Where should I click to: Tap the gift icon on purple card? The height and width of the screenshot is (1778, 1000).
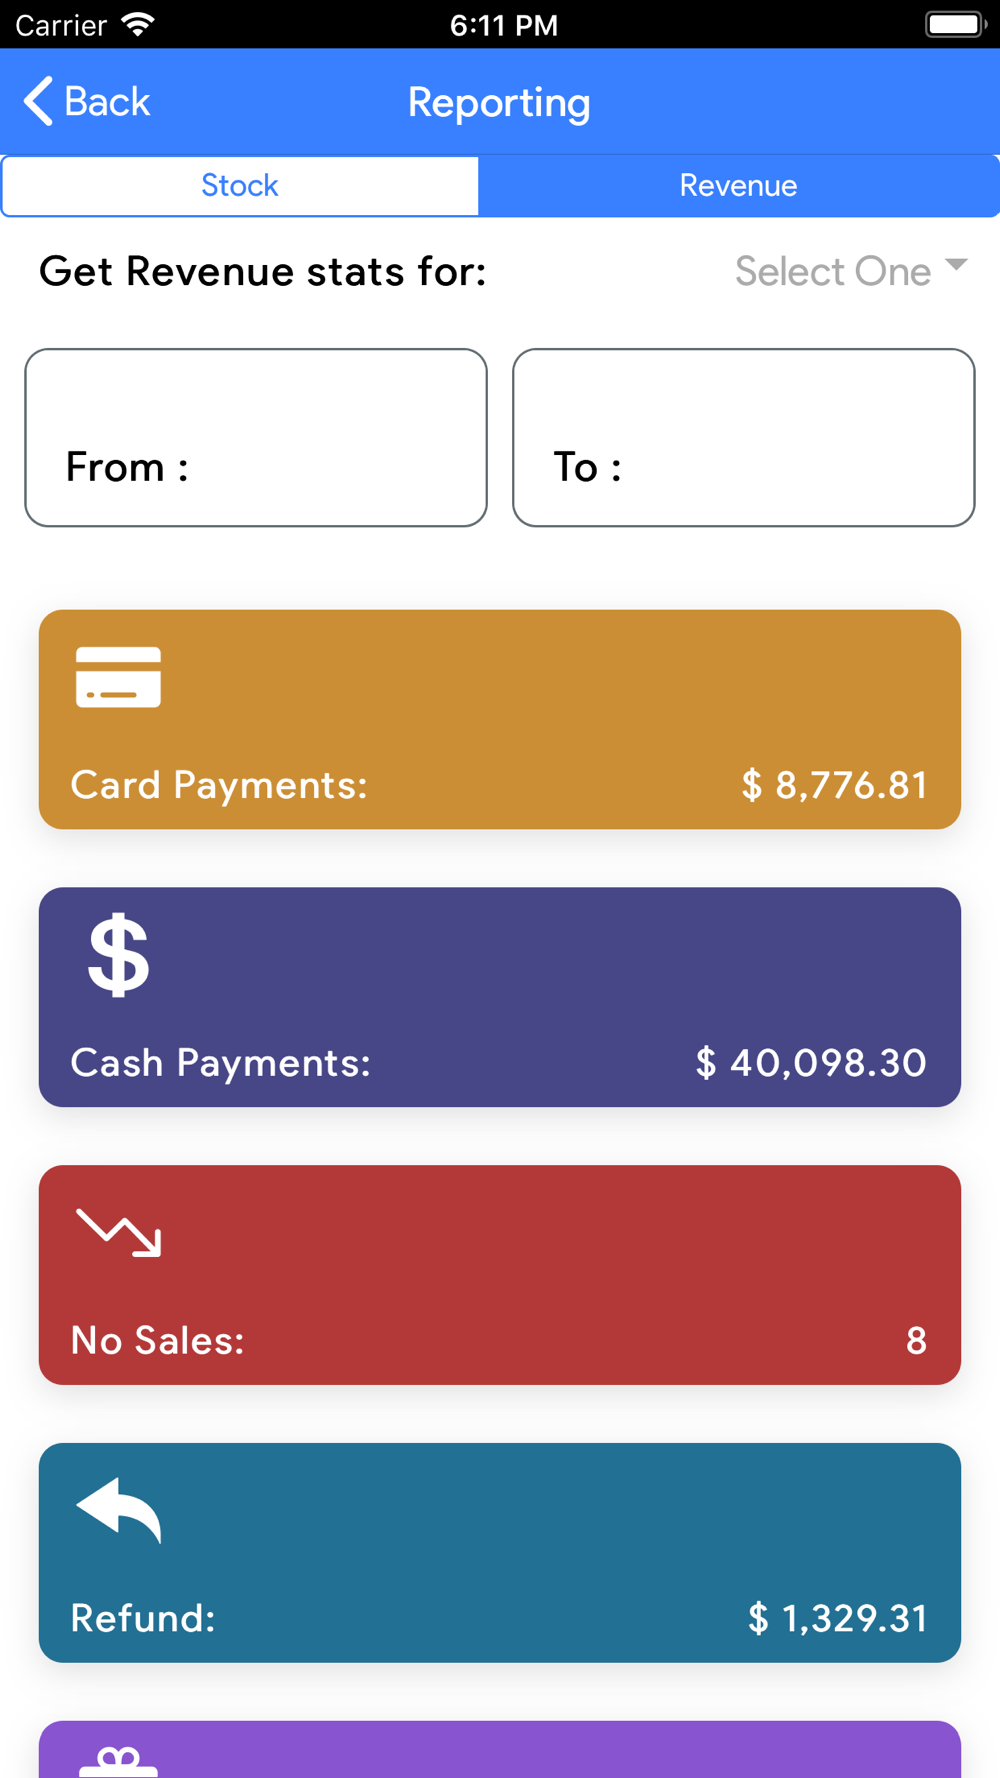point(119,1762)
